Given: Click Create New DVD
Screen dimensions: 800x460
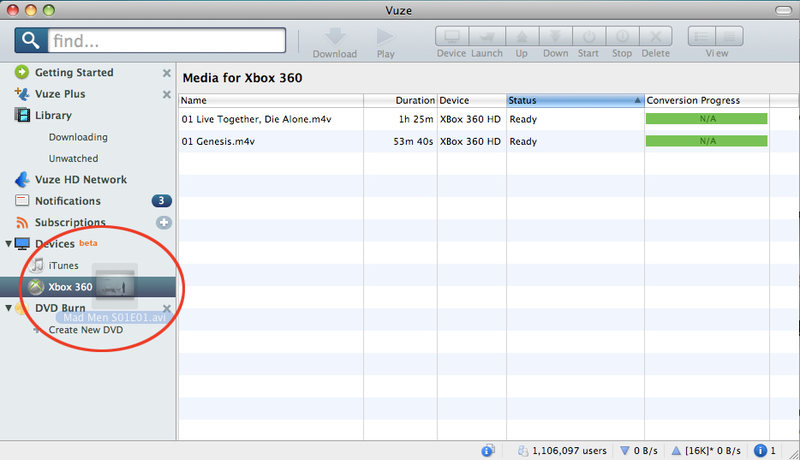Looking at the screenshot, I should point(86,330).
